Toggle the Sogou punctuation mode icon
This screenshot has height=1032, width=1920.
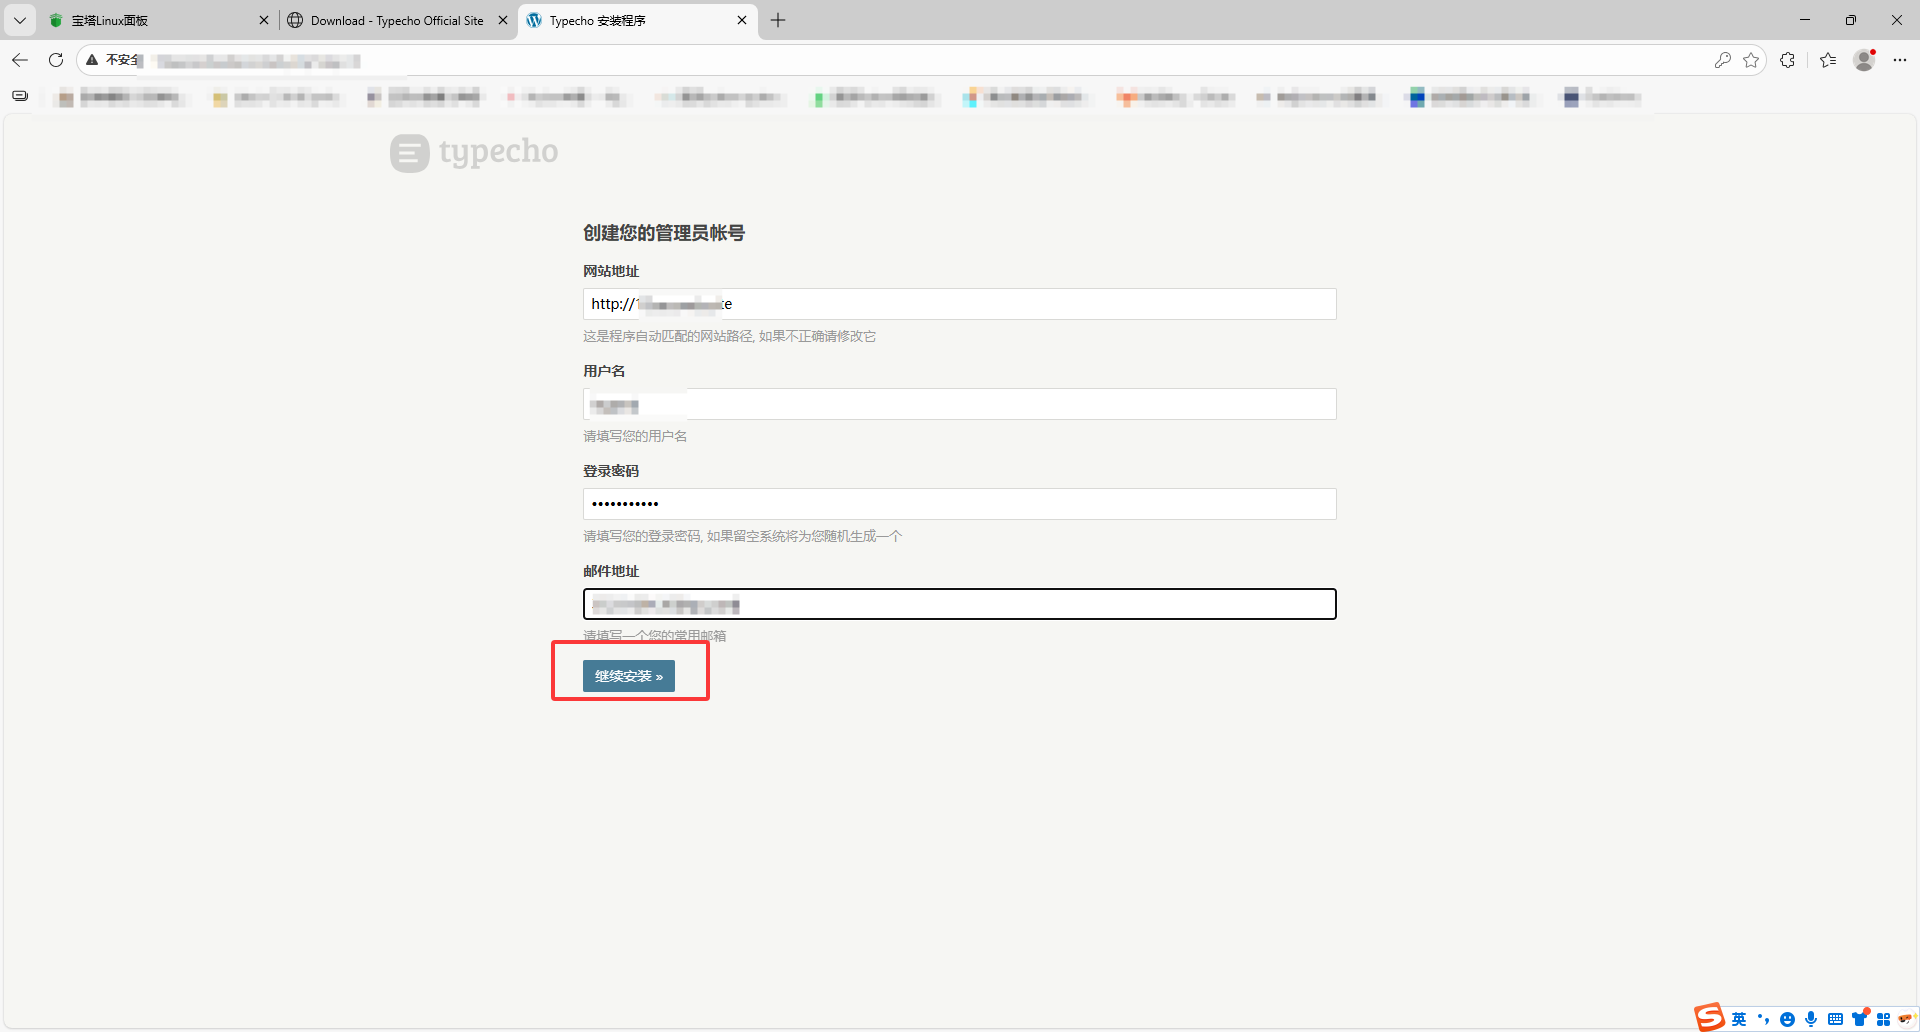1763,1019
